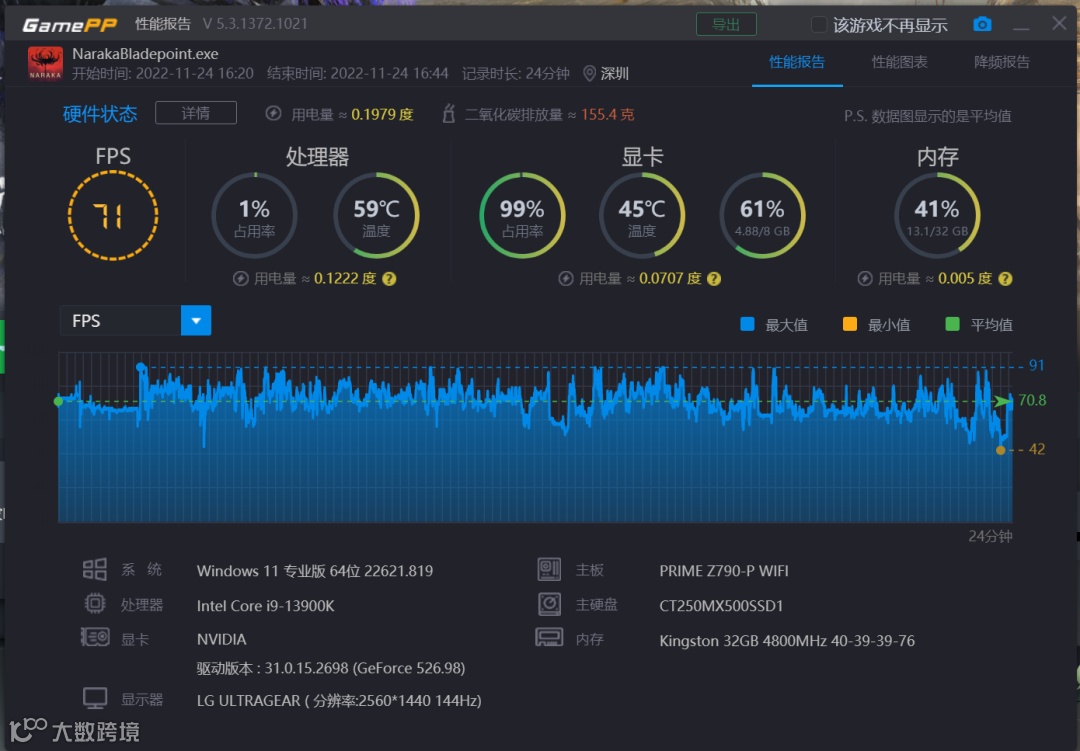Click the 深圳 location text

[x=614, y=74]
